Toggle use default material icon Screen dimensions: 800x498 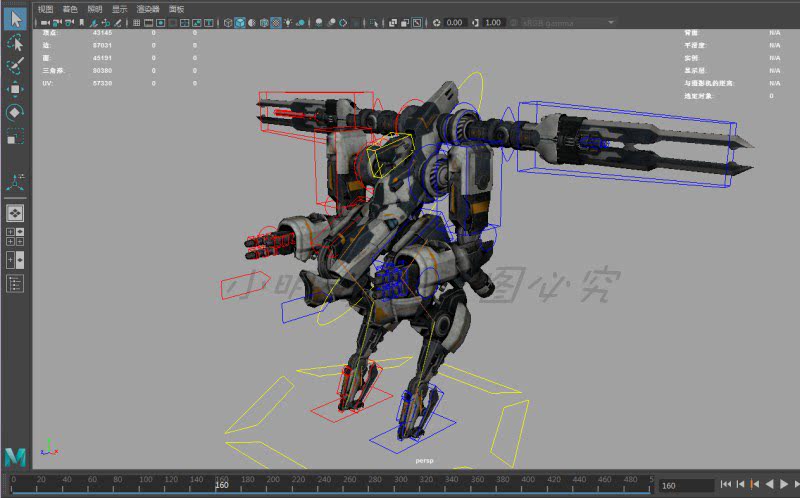(x=252, y=22)
